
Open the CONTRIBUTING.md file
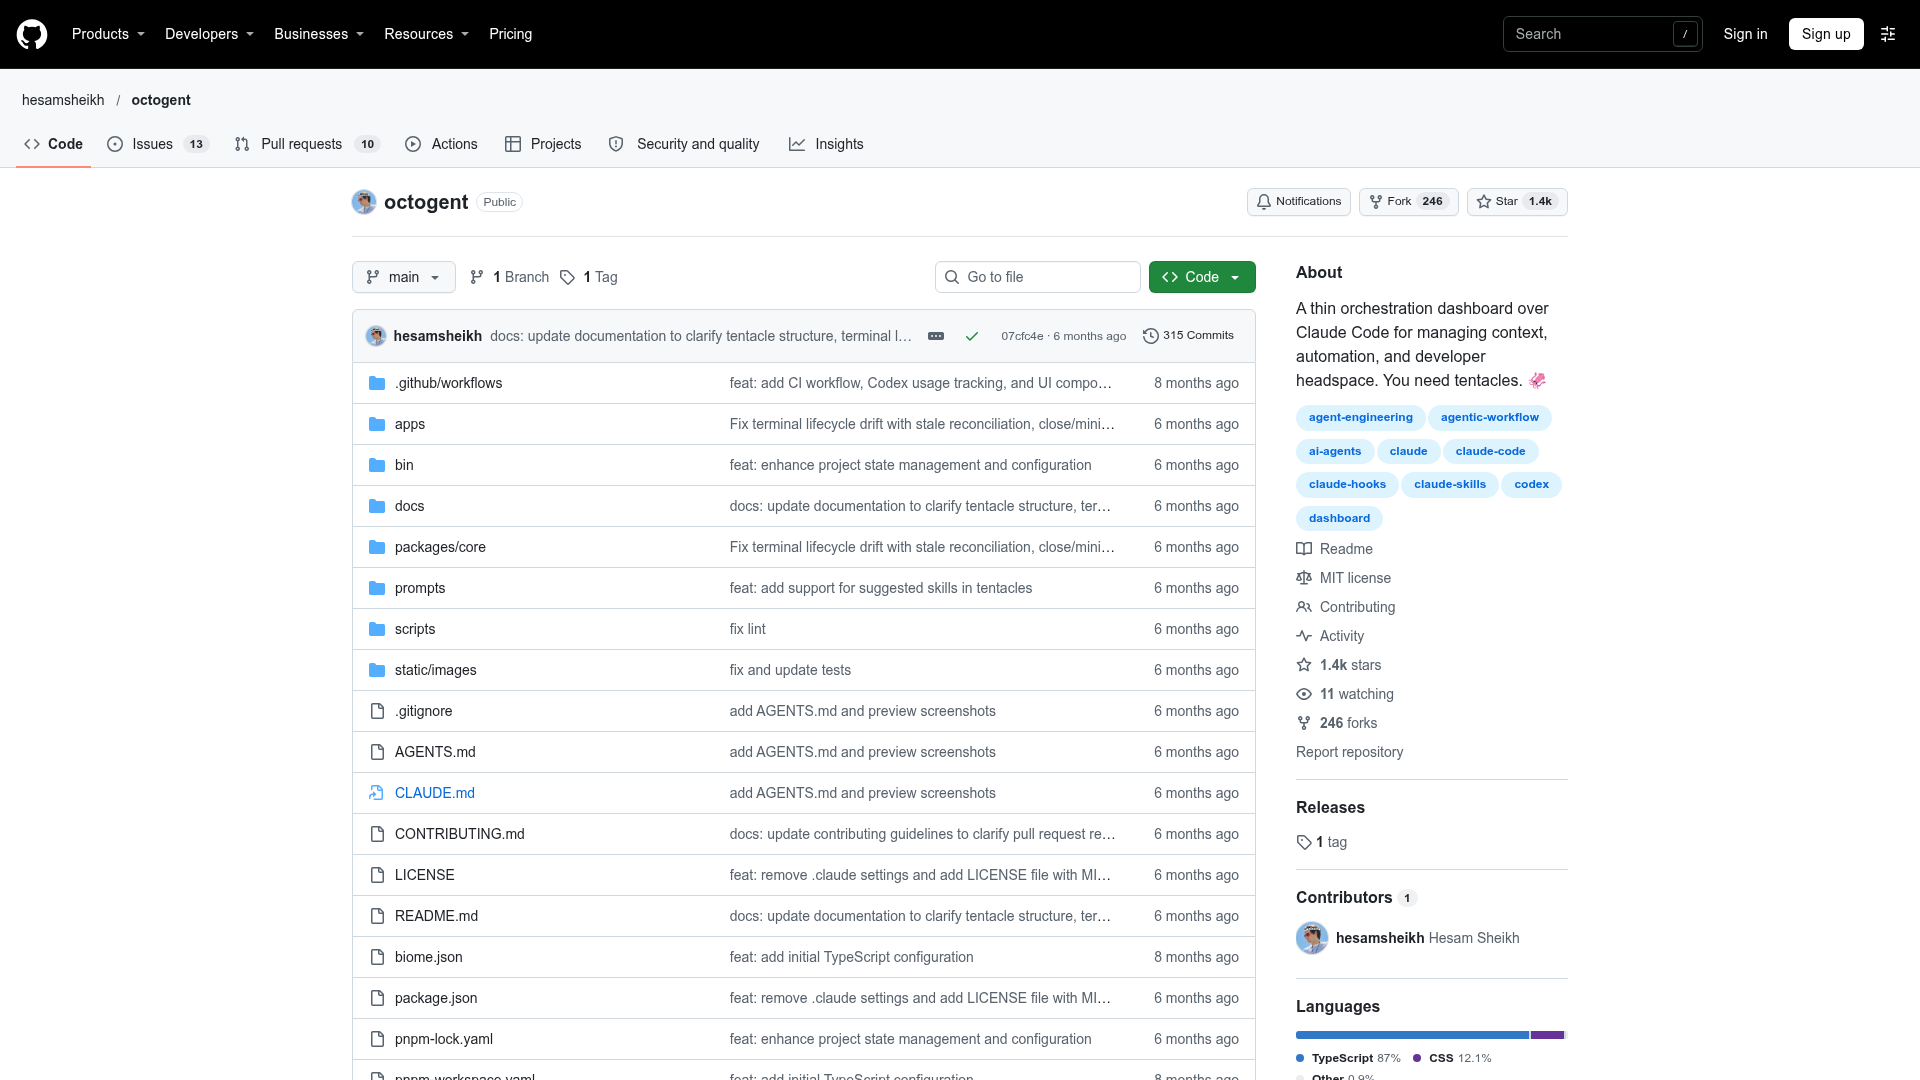(x=459, y=834)
